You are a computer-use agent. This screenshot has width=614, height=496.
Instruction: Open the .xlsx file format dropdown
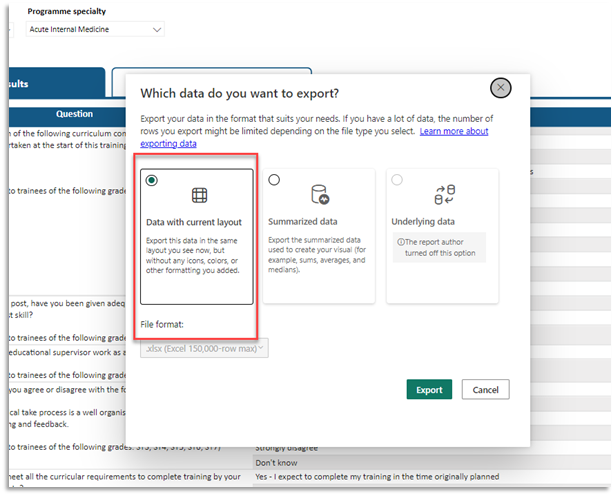point(204,348)
